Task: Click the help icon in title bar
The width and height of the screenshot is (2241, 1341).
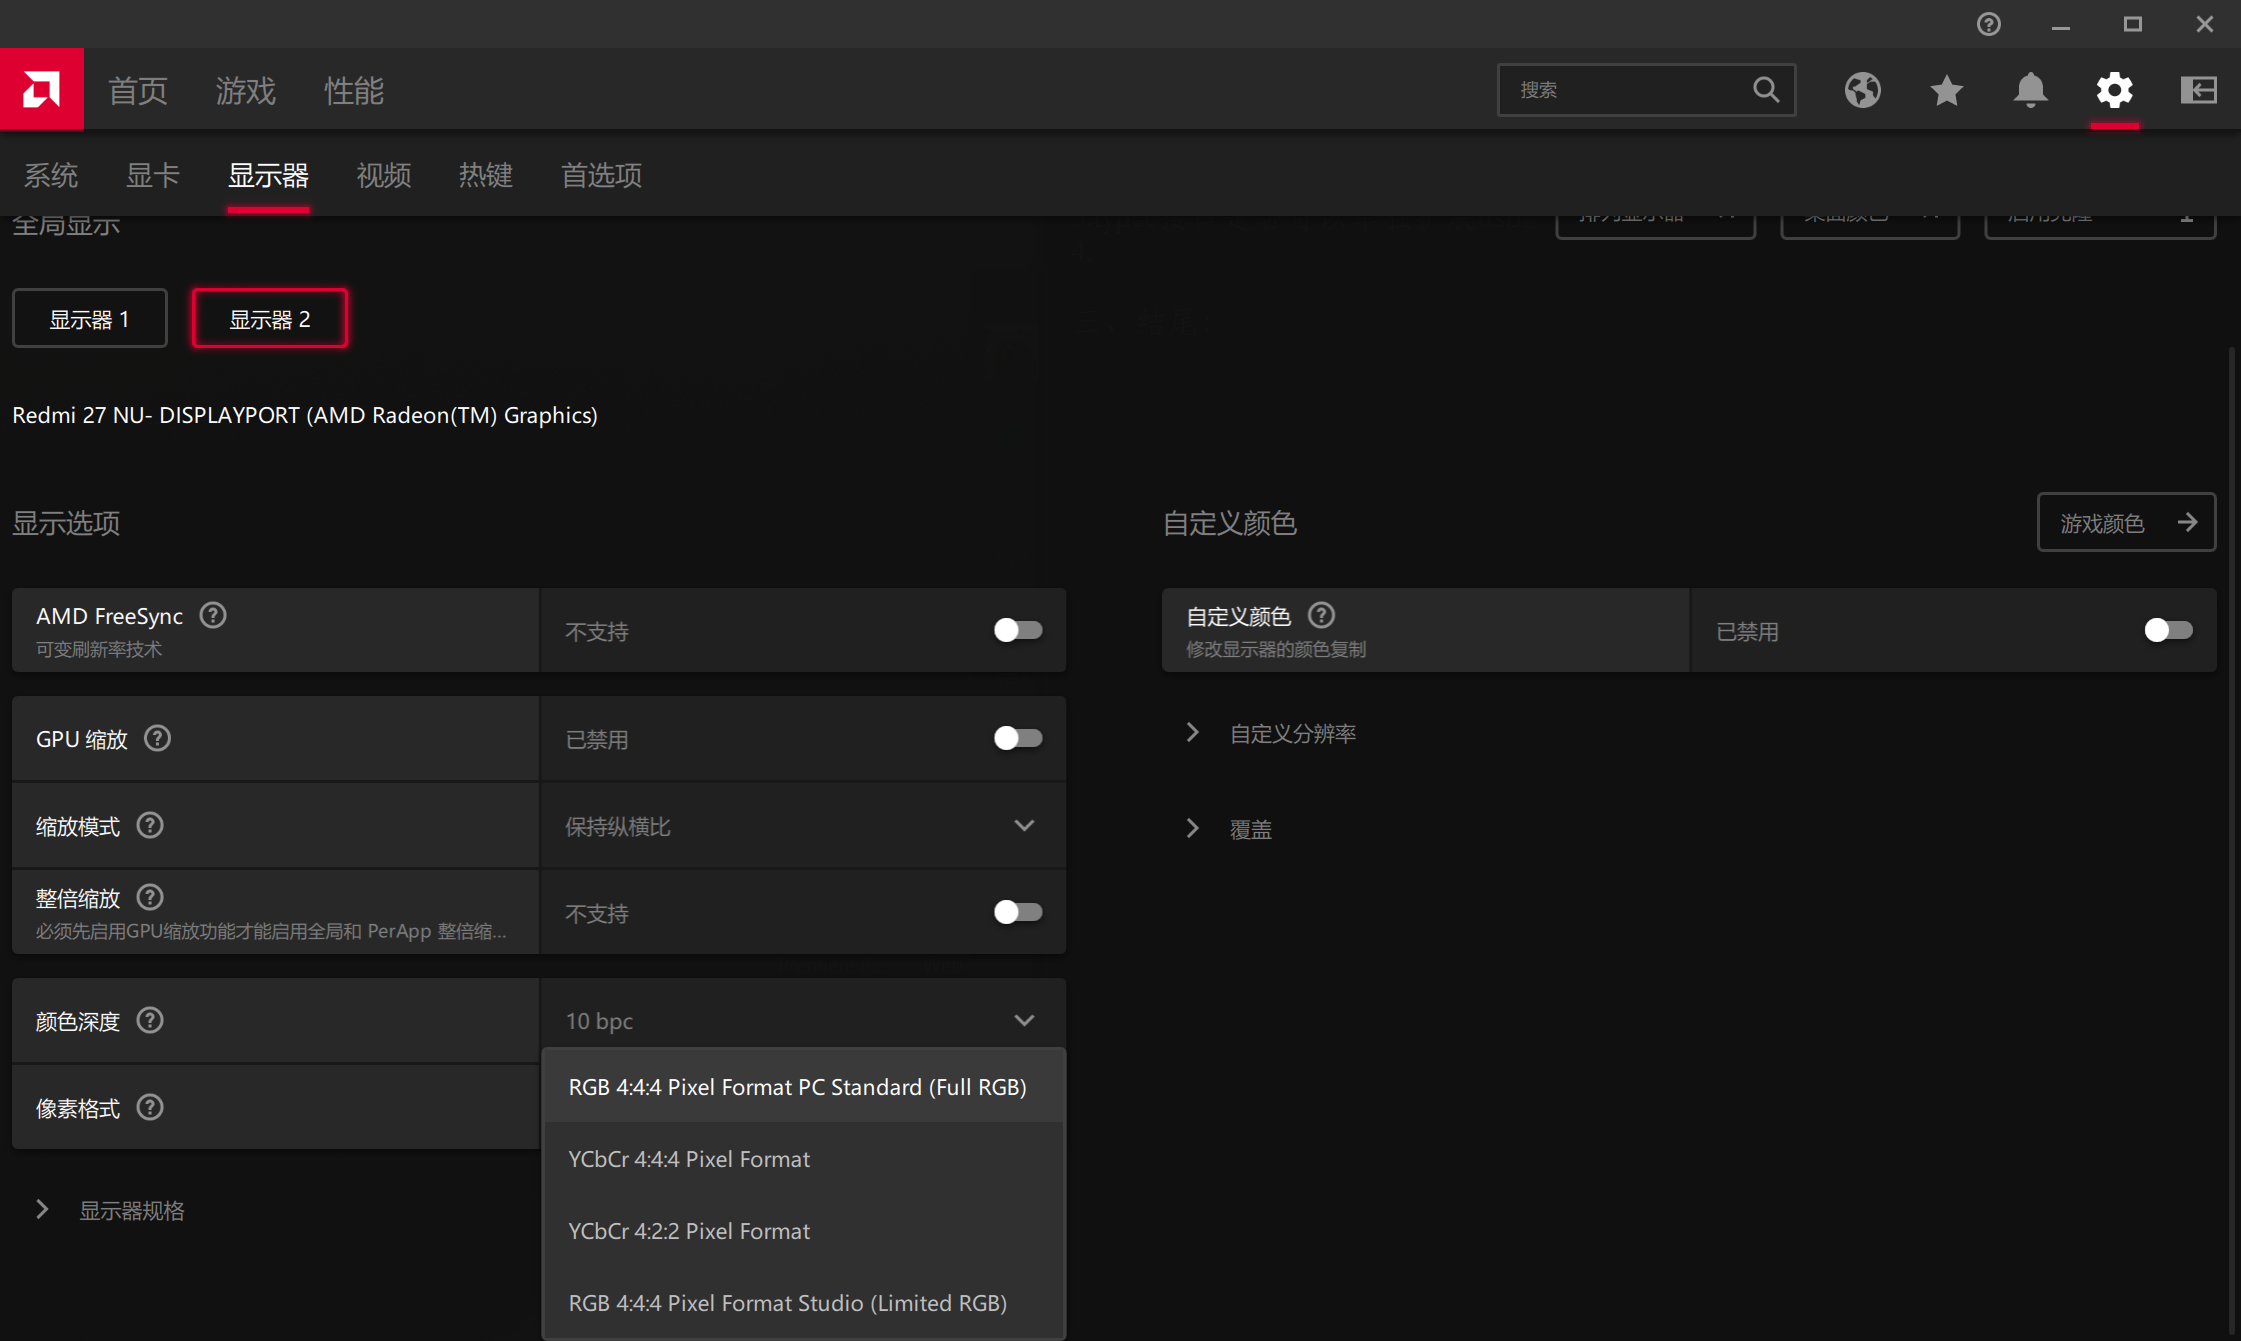Action: (1988, 24)
